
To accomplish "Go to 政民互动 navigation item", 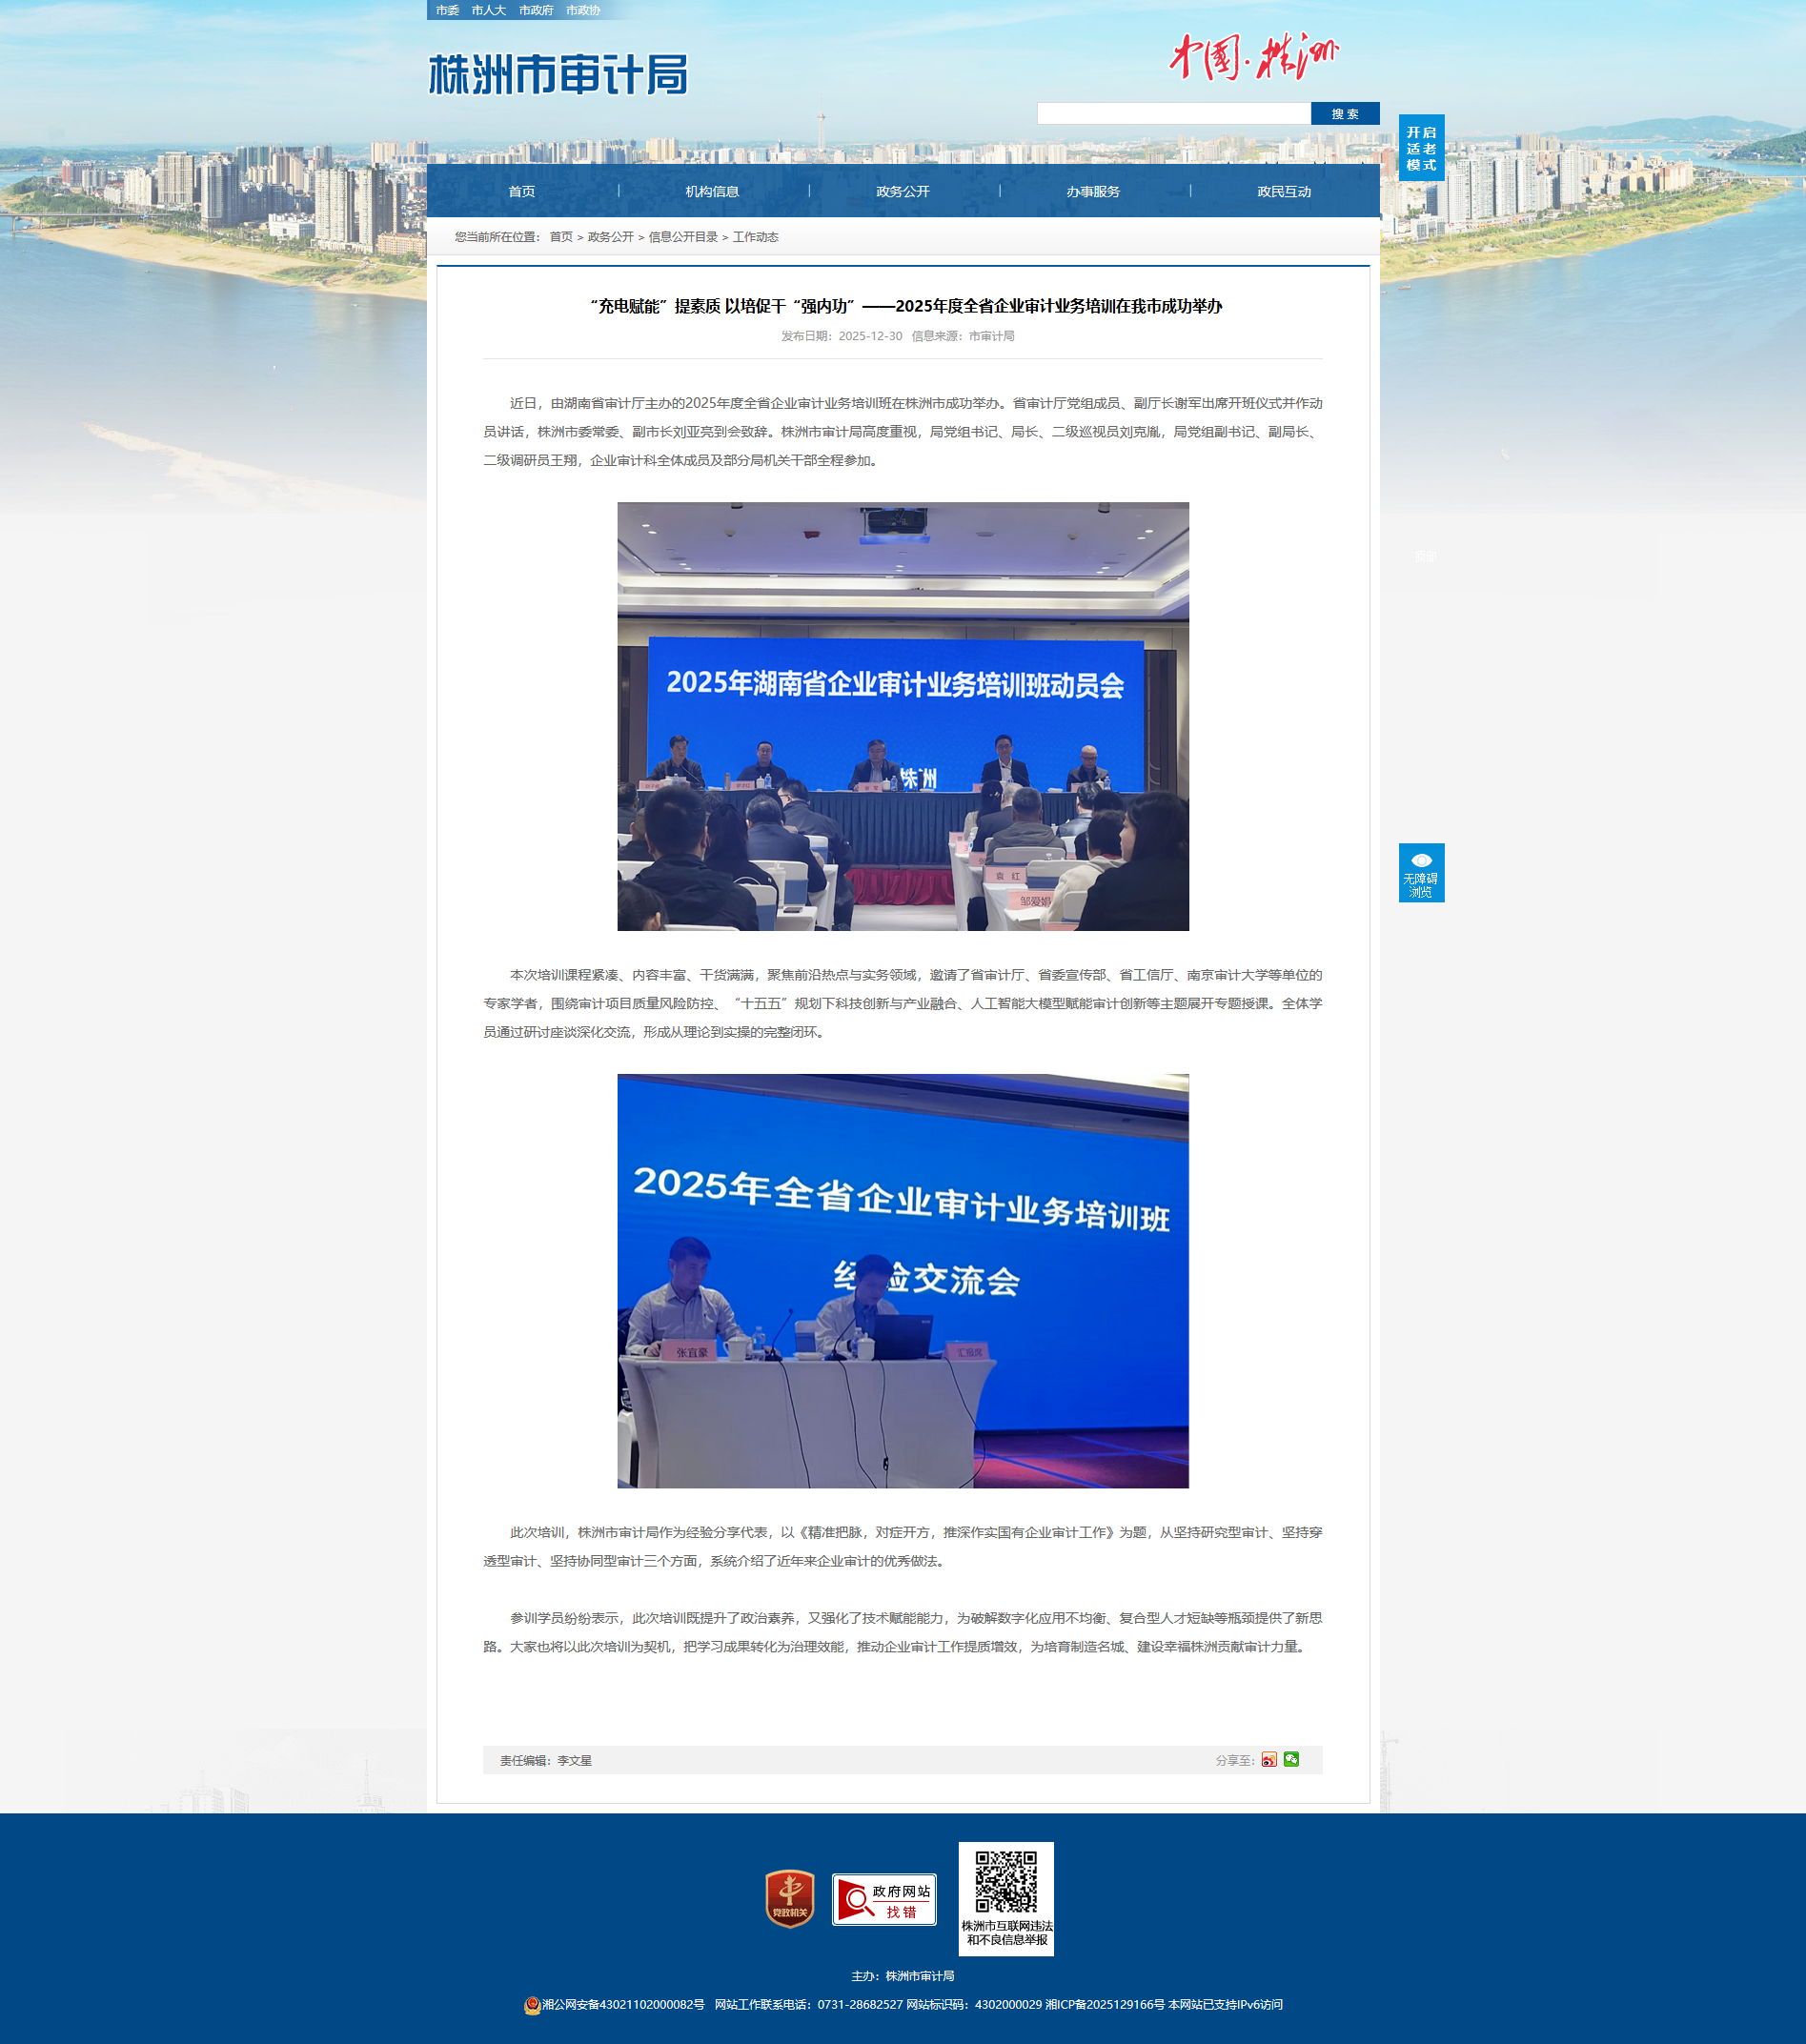I will click(1284, 191).
